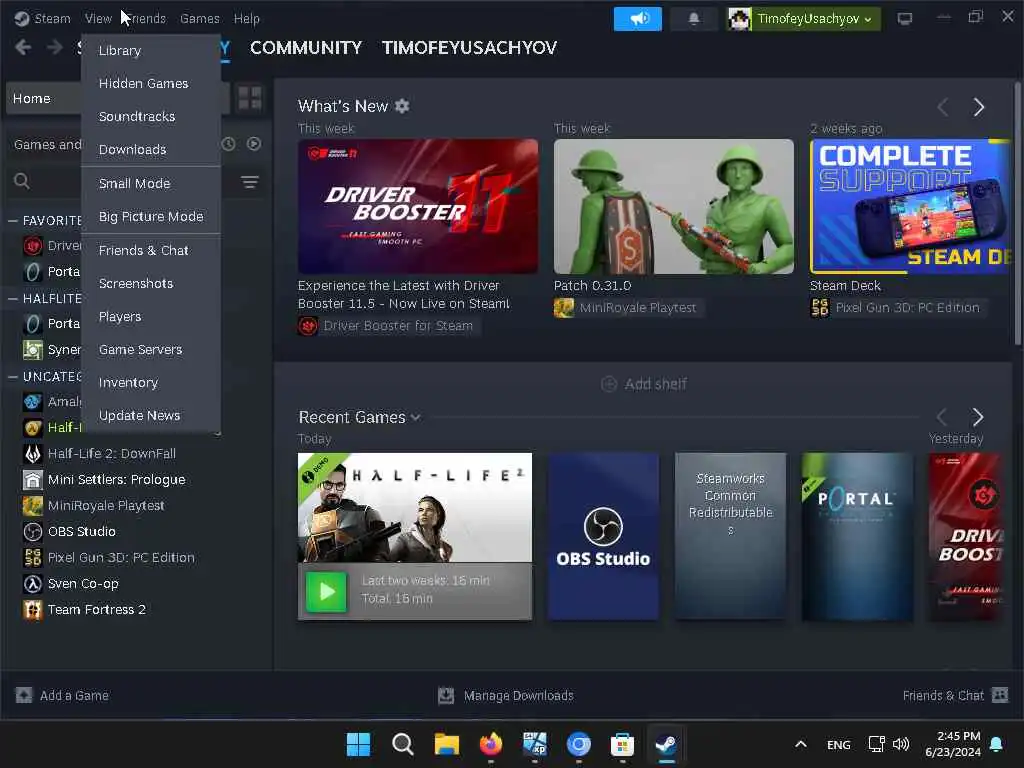The width and height of the screenshot is (1024, 768).
Task: Open the OBS Studio recent game card
Action: (x=603, y=536)
